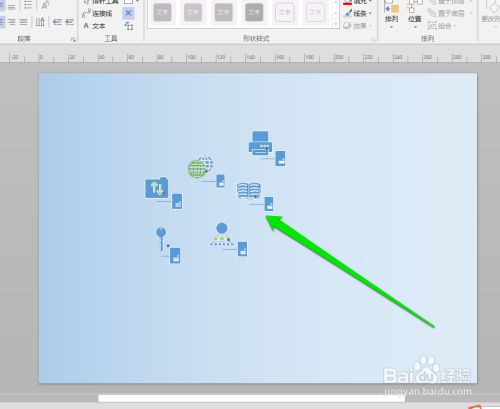The height and width of the screenshot is (409, 500).
Task: Open the Shape Styles dialog launcher
Action: 374,40
